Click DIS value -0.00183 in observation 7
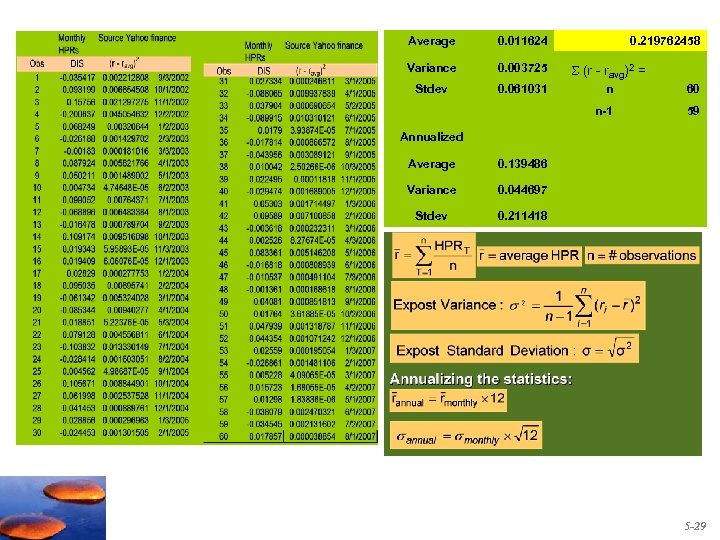The image size is (720, 540). 79,151
